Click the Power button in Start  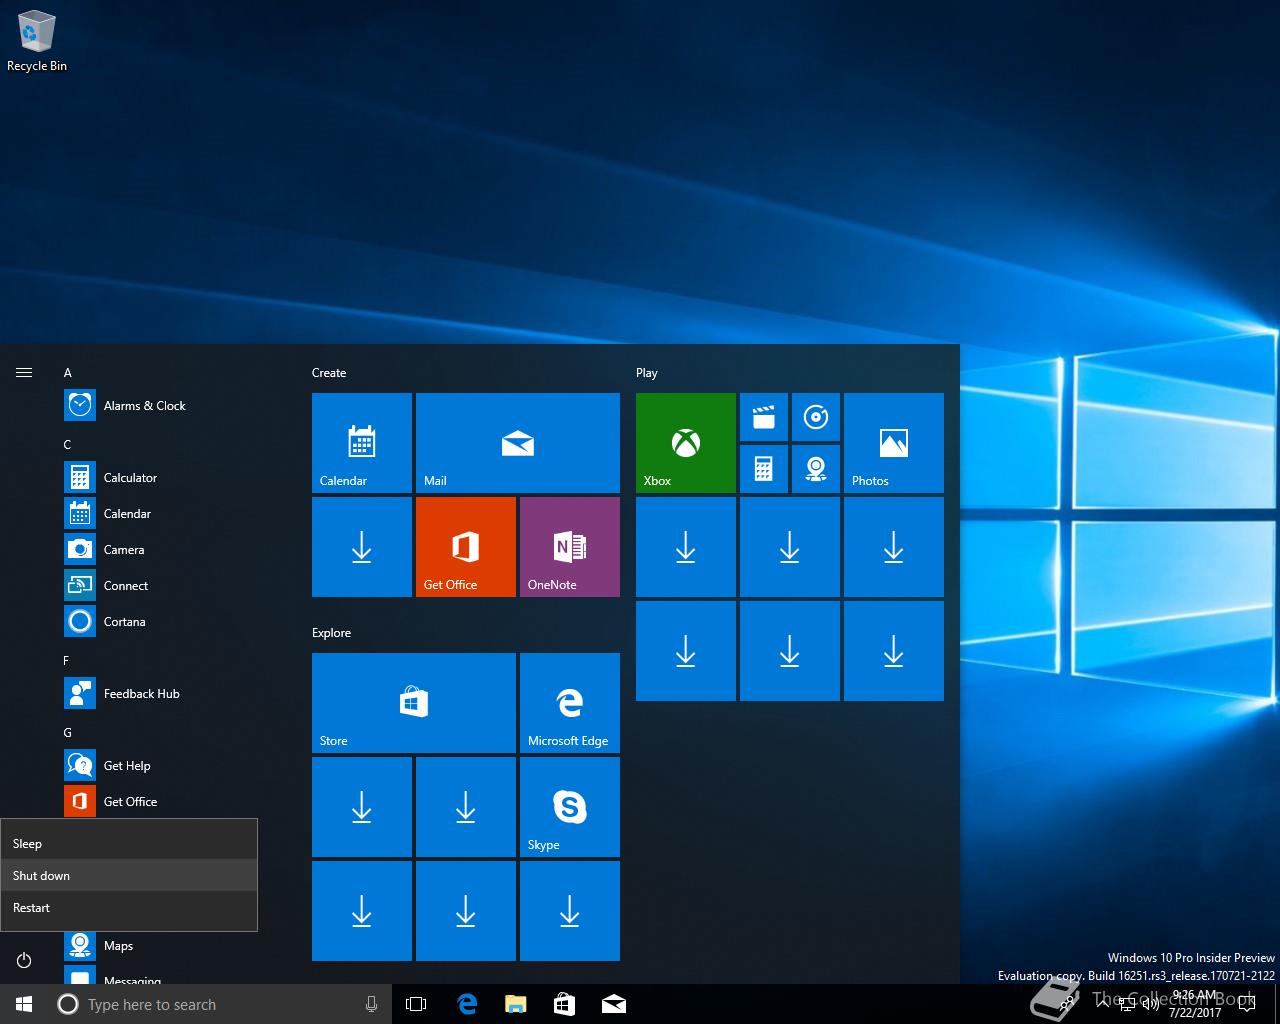point(24,960)
